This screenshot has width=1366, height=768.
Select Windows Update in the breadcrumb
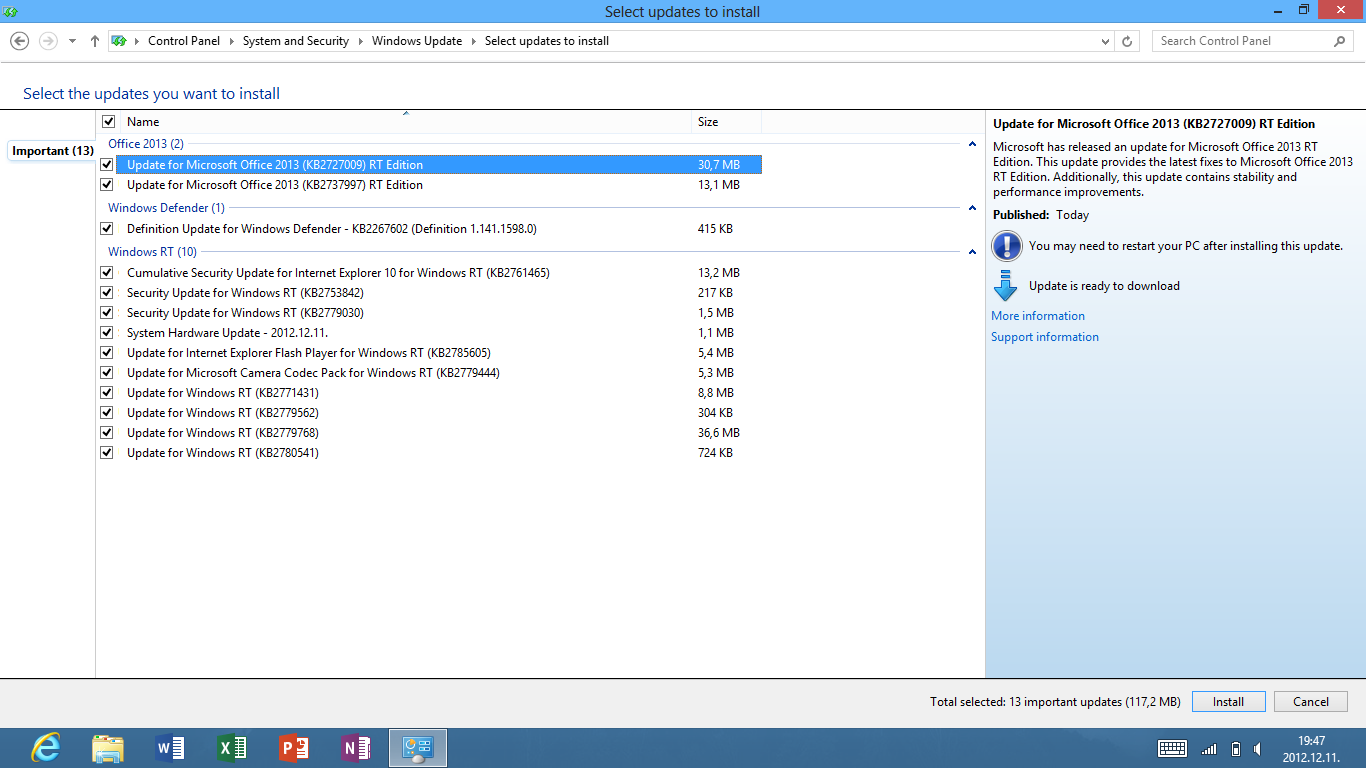tap(417, 41)
